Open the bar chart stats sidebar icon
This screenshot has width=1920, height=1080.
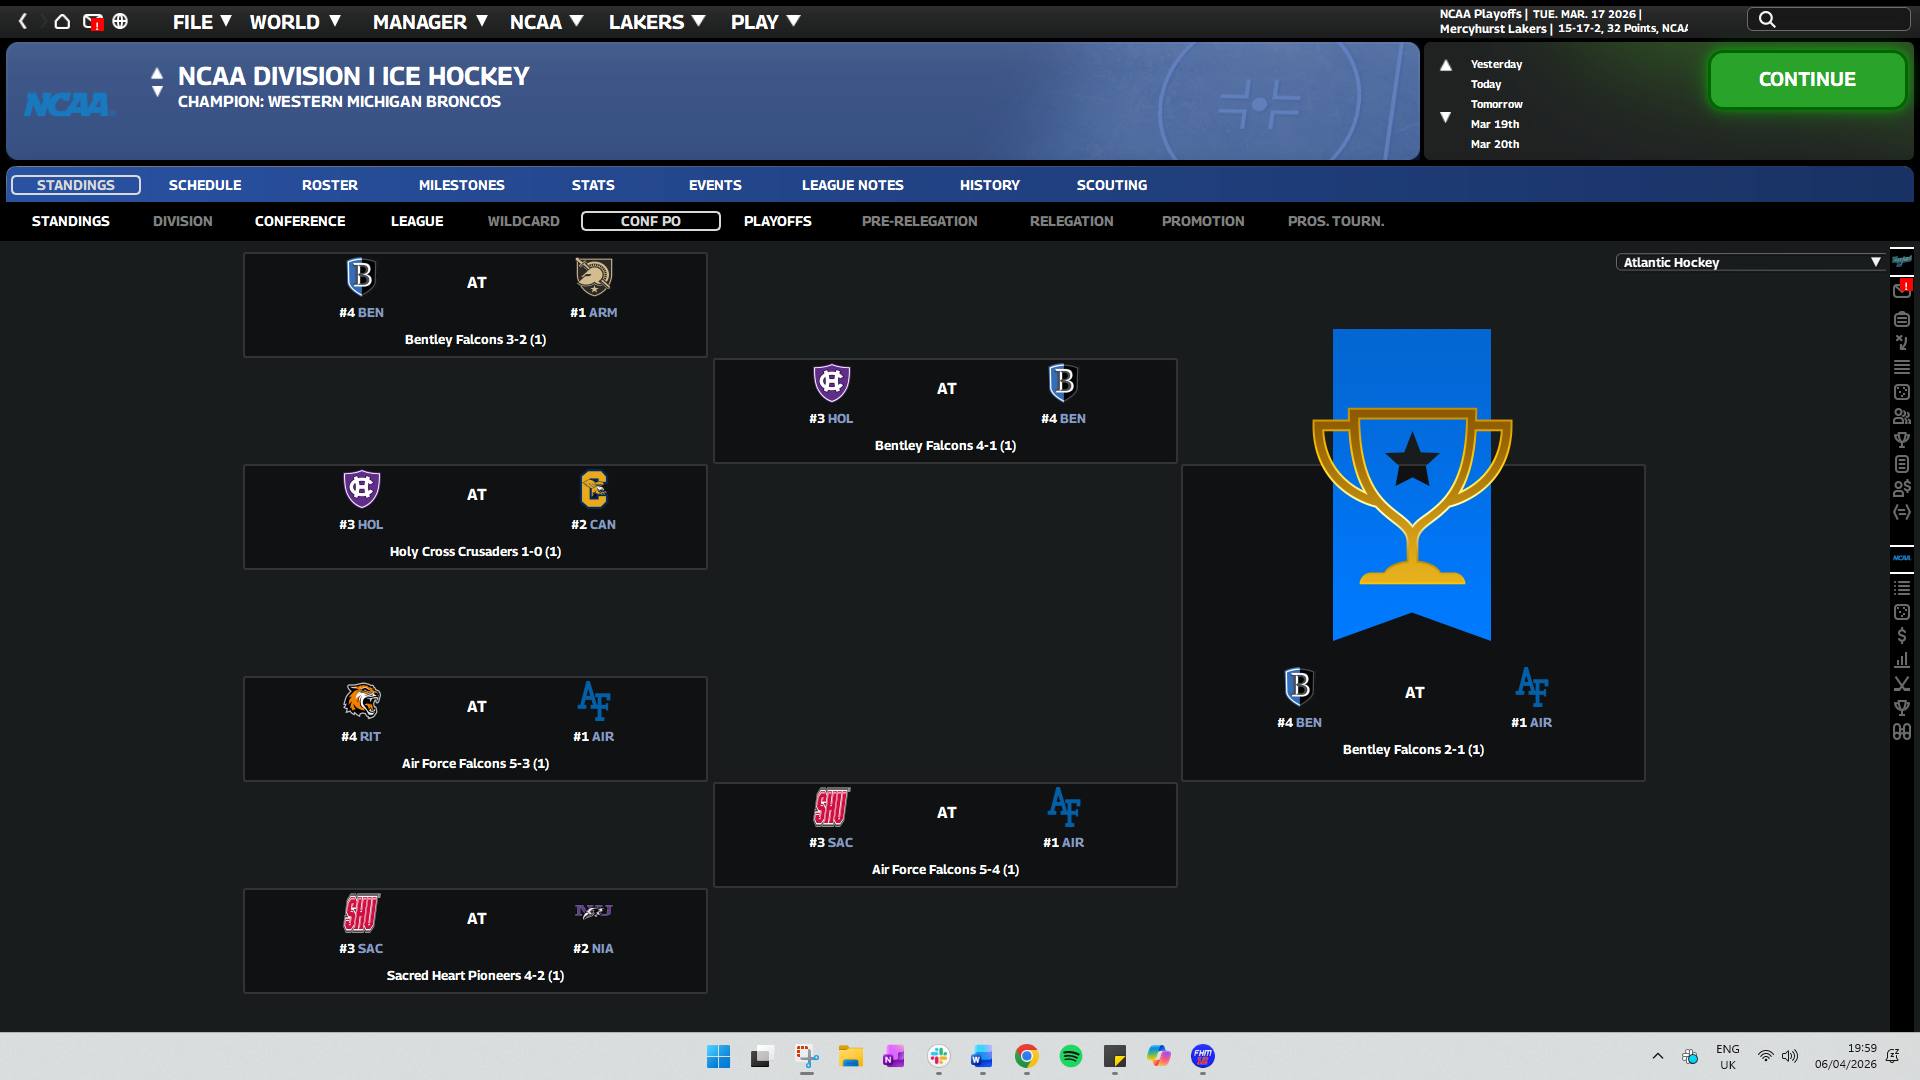coord(1902,660)
